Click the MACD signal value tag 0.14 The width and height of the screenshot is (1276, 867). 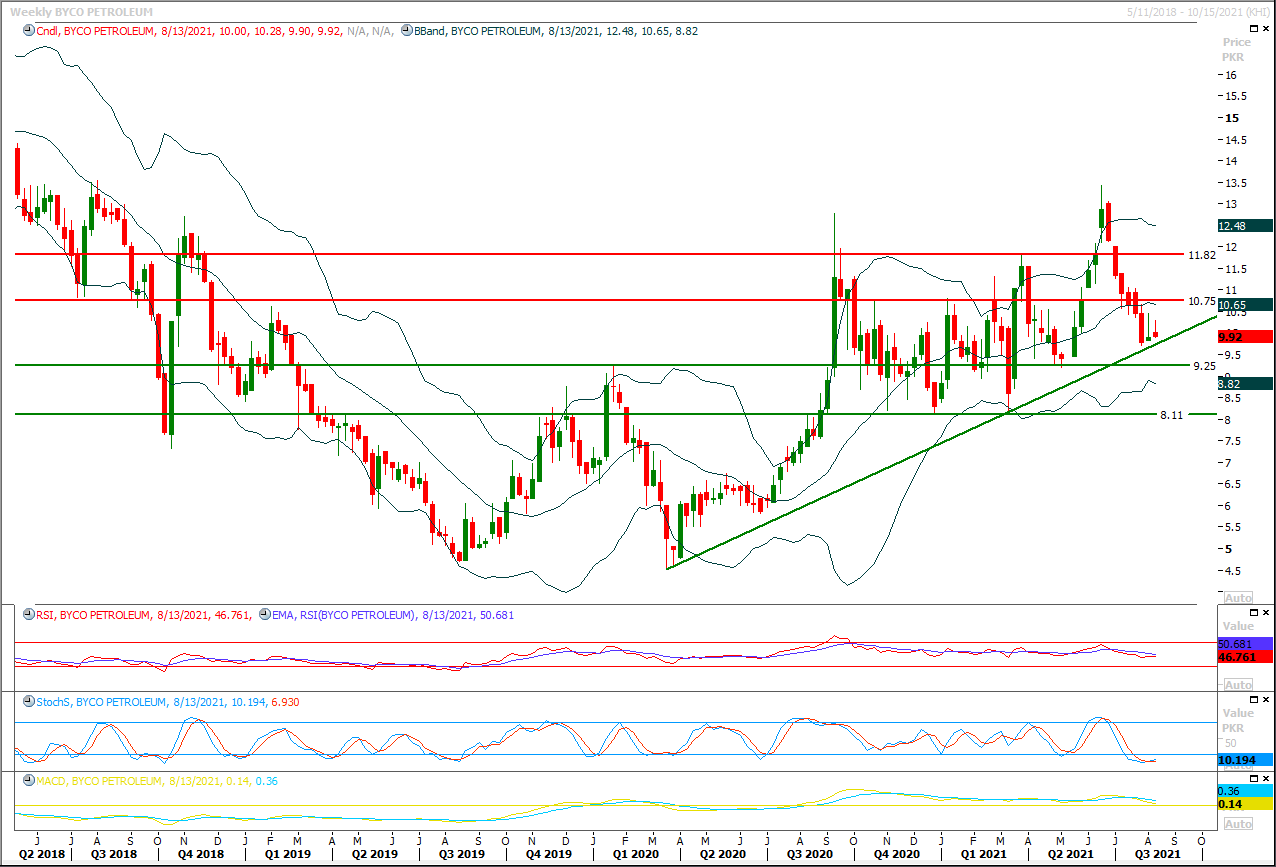point(1244,804)
